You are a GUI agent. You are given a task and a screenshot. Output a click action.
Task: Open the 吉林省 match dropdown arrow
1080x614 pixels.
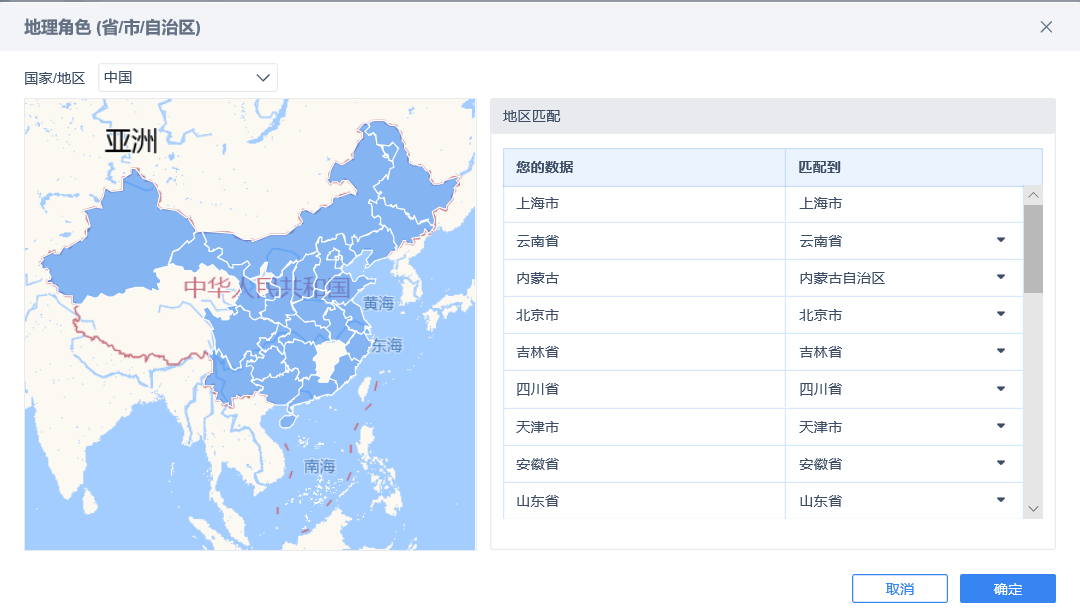[x=1000, y=351]
